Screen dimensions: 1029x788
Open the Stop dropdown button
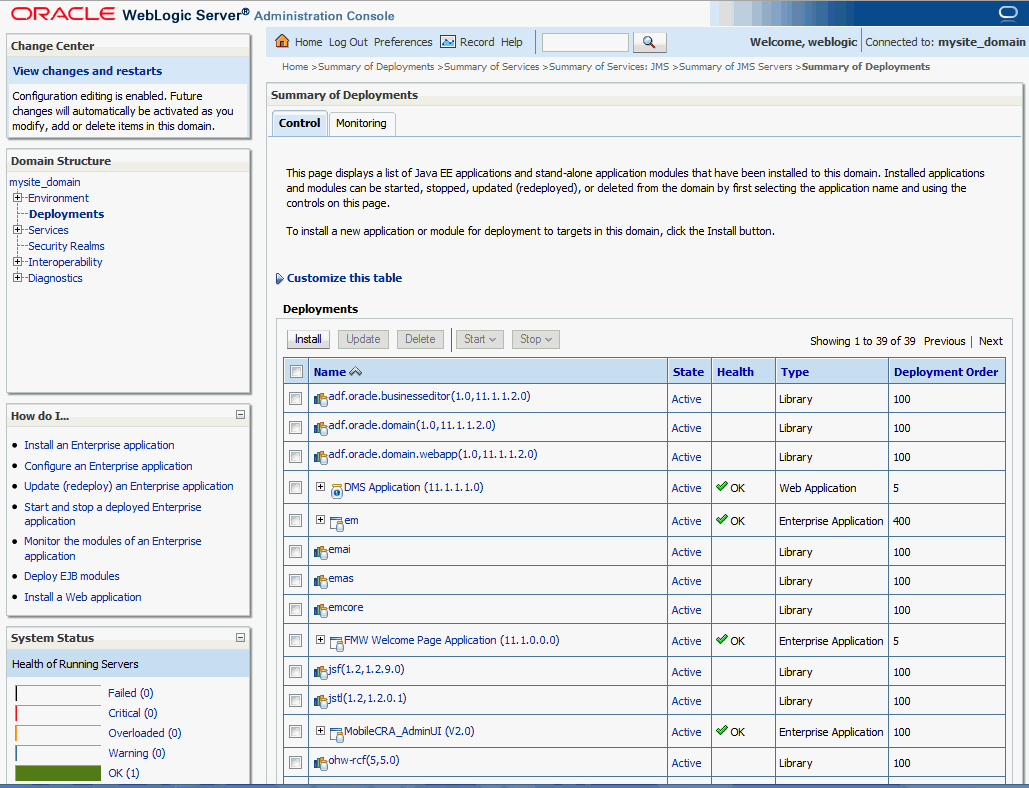pos(536,339)
